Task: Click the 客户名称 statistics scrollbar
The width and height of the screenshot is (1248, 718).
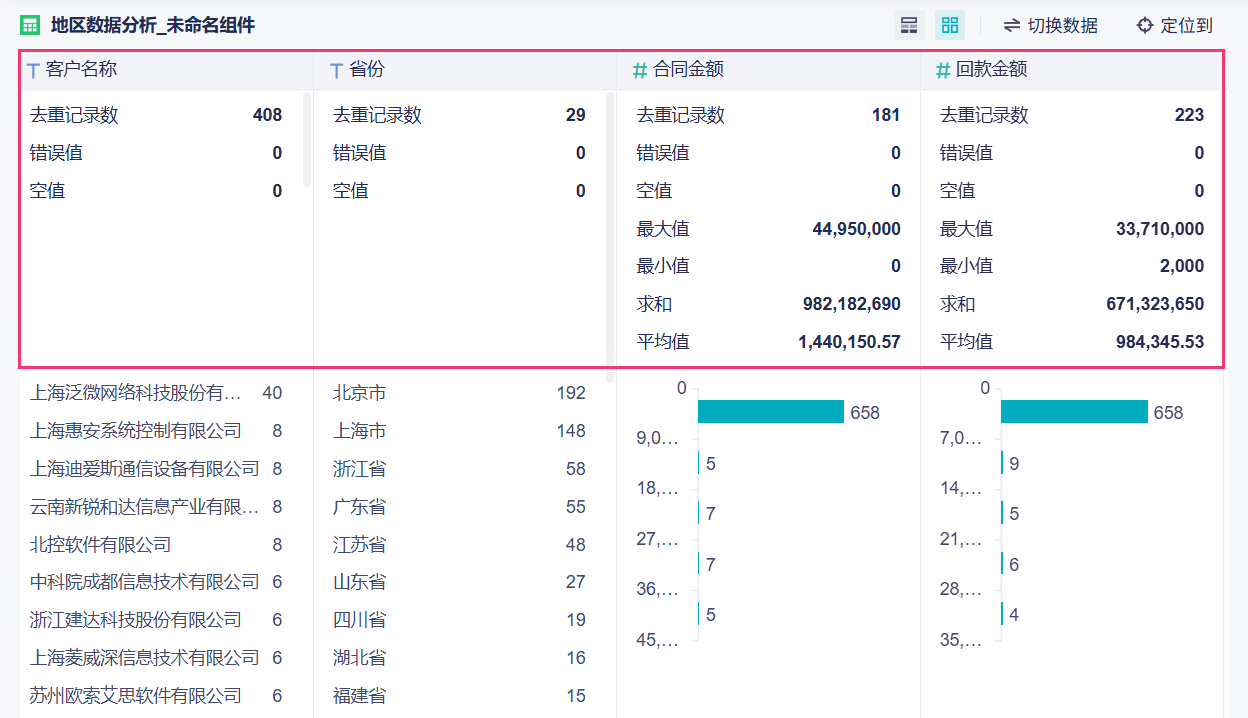Action: (x=307, y=140)
